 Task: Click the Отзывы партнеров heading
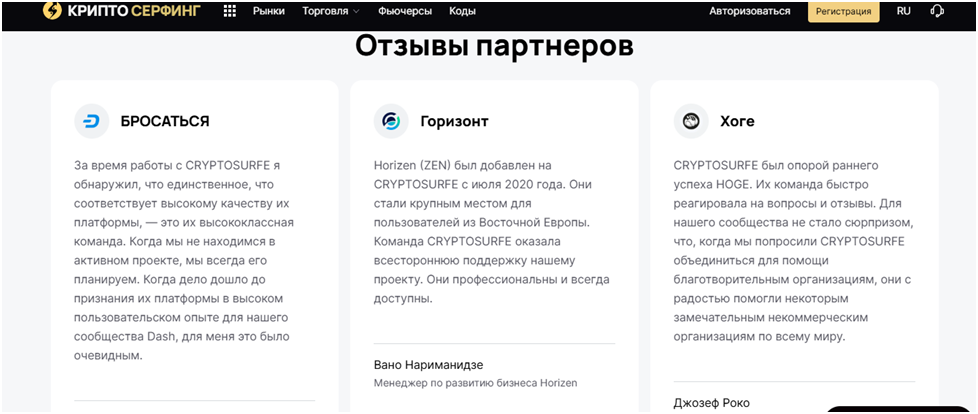(494, 47)
